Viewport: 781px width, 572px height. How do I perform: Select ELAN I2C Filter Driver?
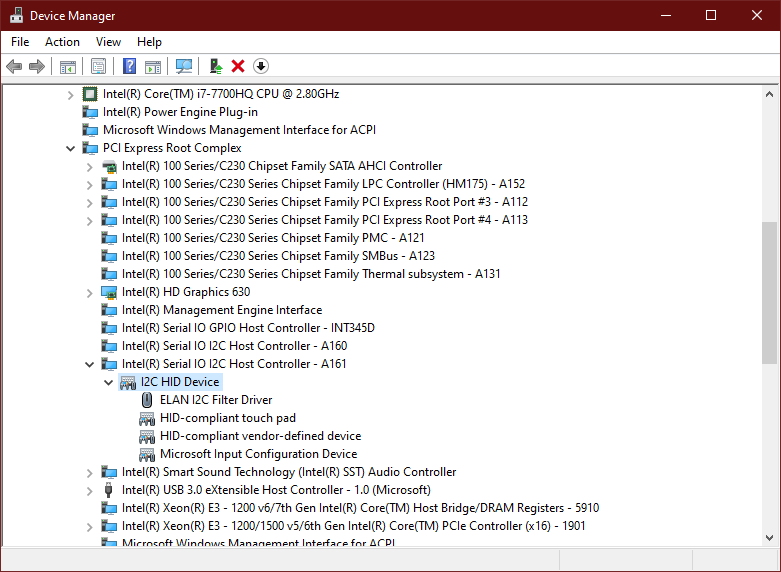click(215, 400)
